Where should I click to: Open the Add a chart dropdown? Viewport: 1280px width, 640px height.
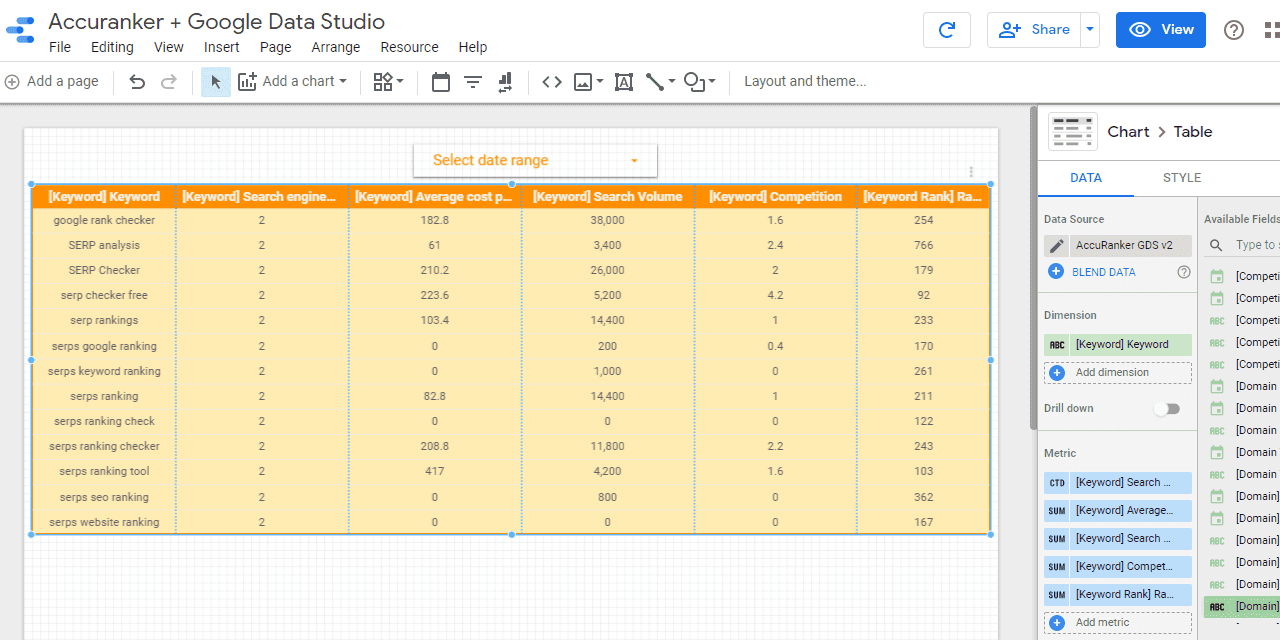[293, 82]
